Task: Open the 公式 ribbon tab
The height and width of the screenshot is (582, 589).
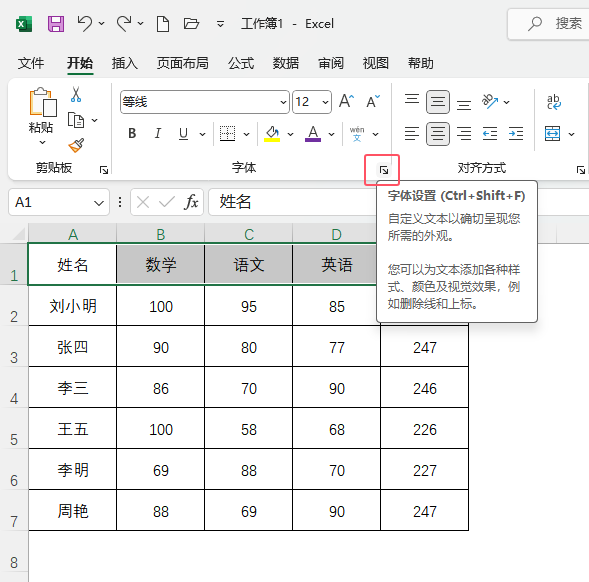Action: click(241, 63)
